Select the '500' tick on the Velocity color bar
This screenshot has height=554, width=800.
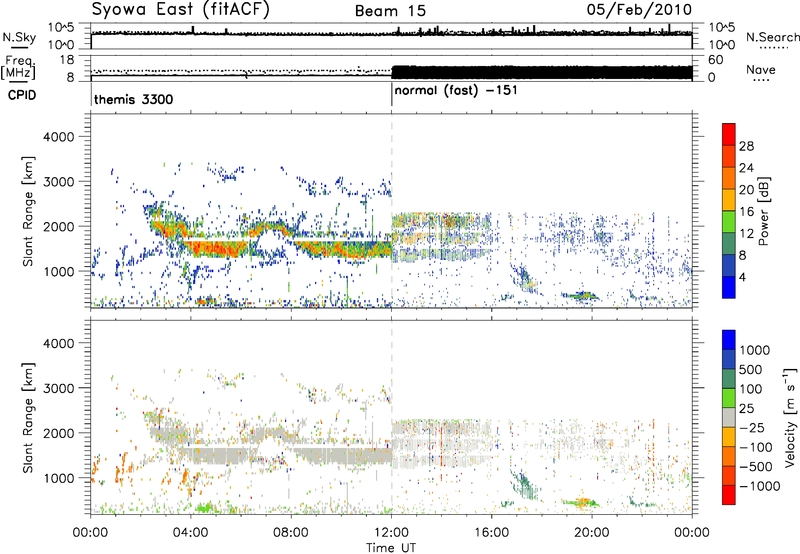click(751, 370)
